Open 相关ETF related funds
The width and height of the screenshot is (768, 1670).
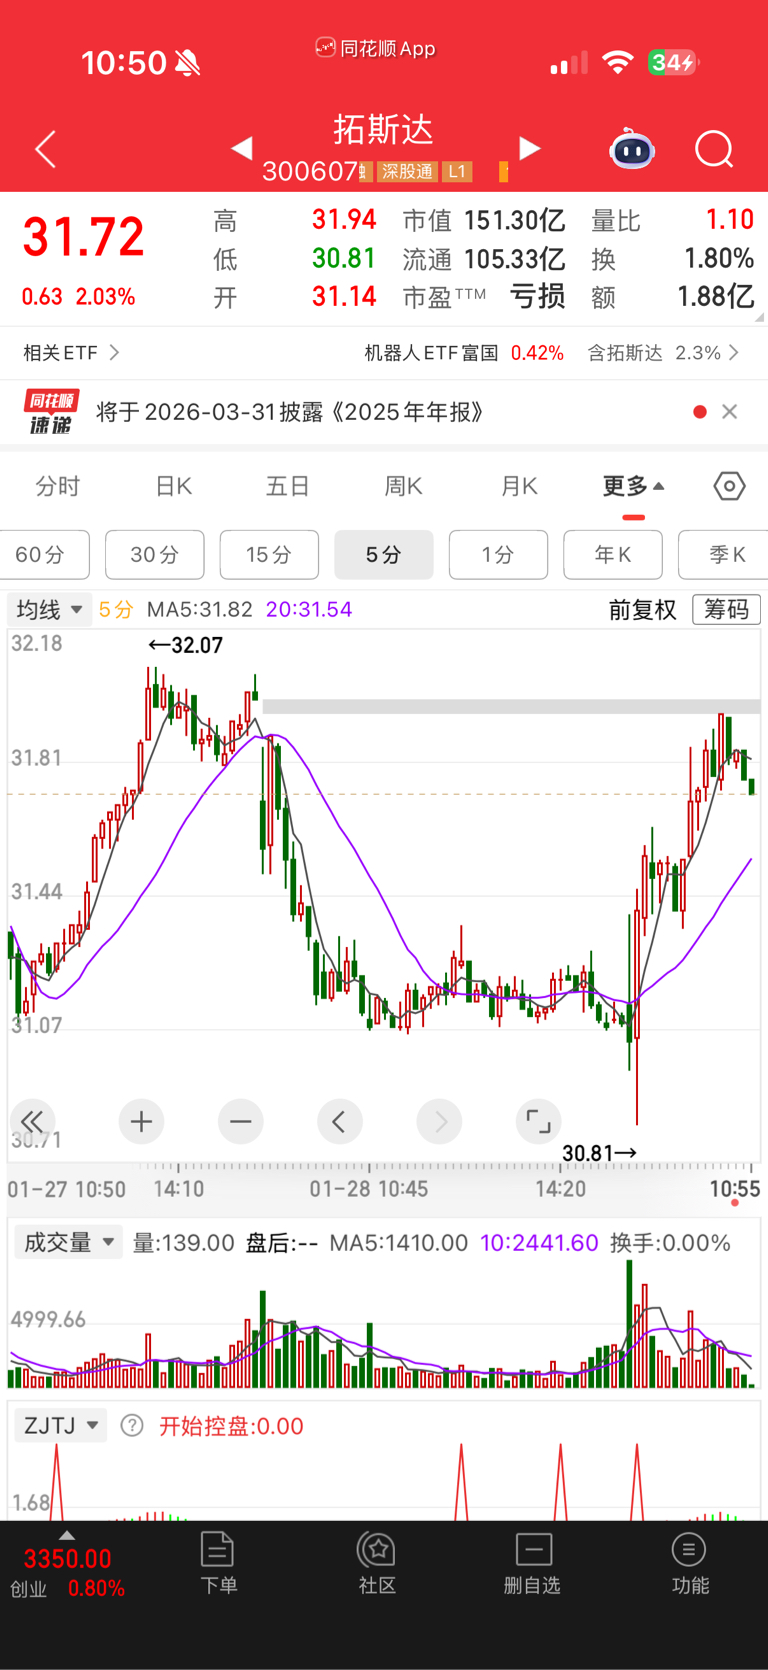(x=71, y=353)
